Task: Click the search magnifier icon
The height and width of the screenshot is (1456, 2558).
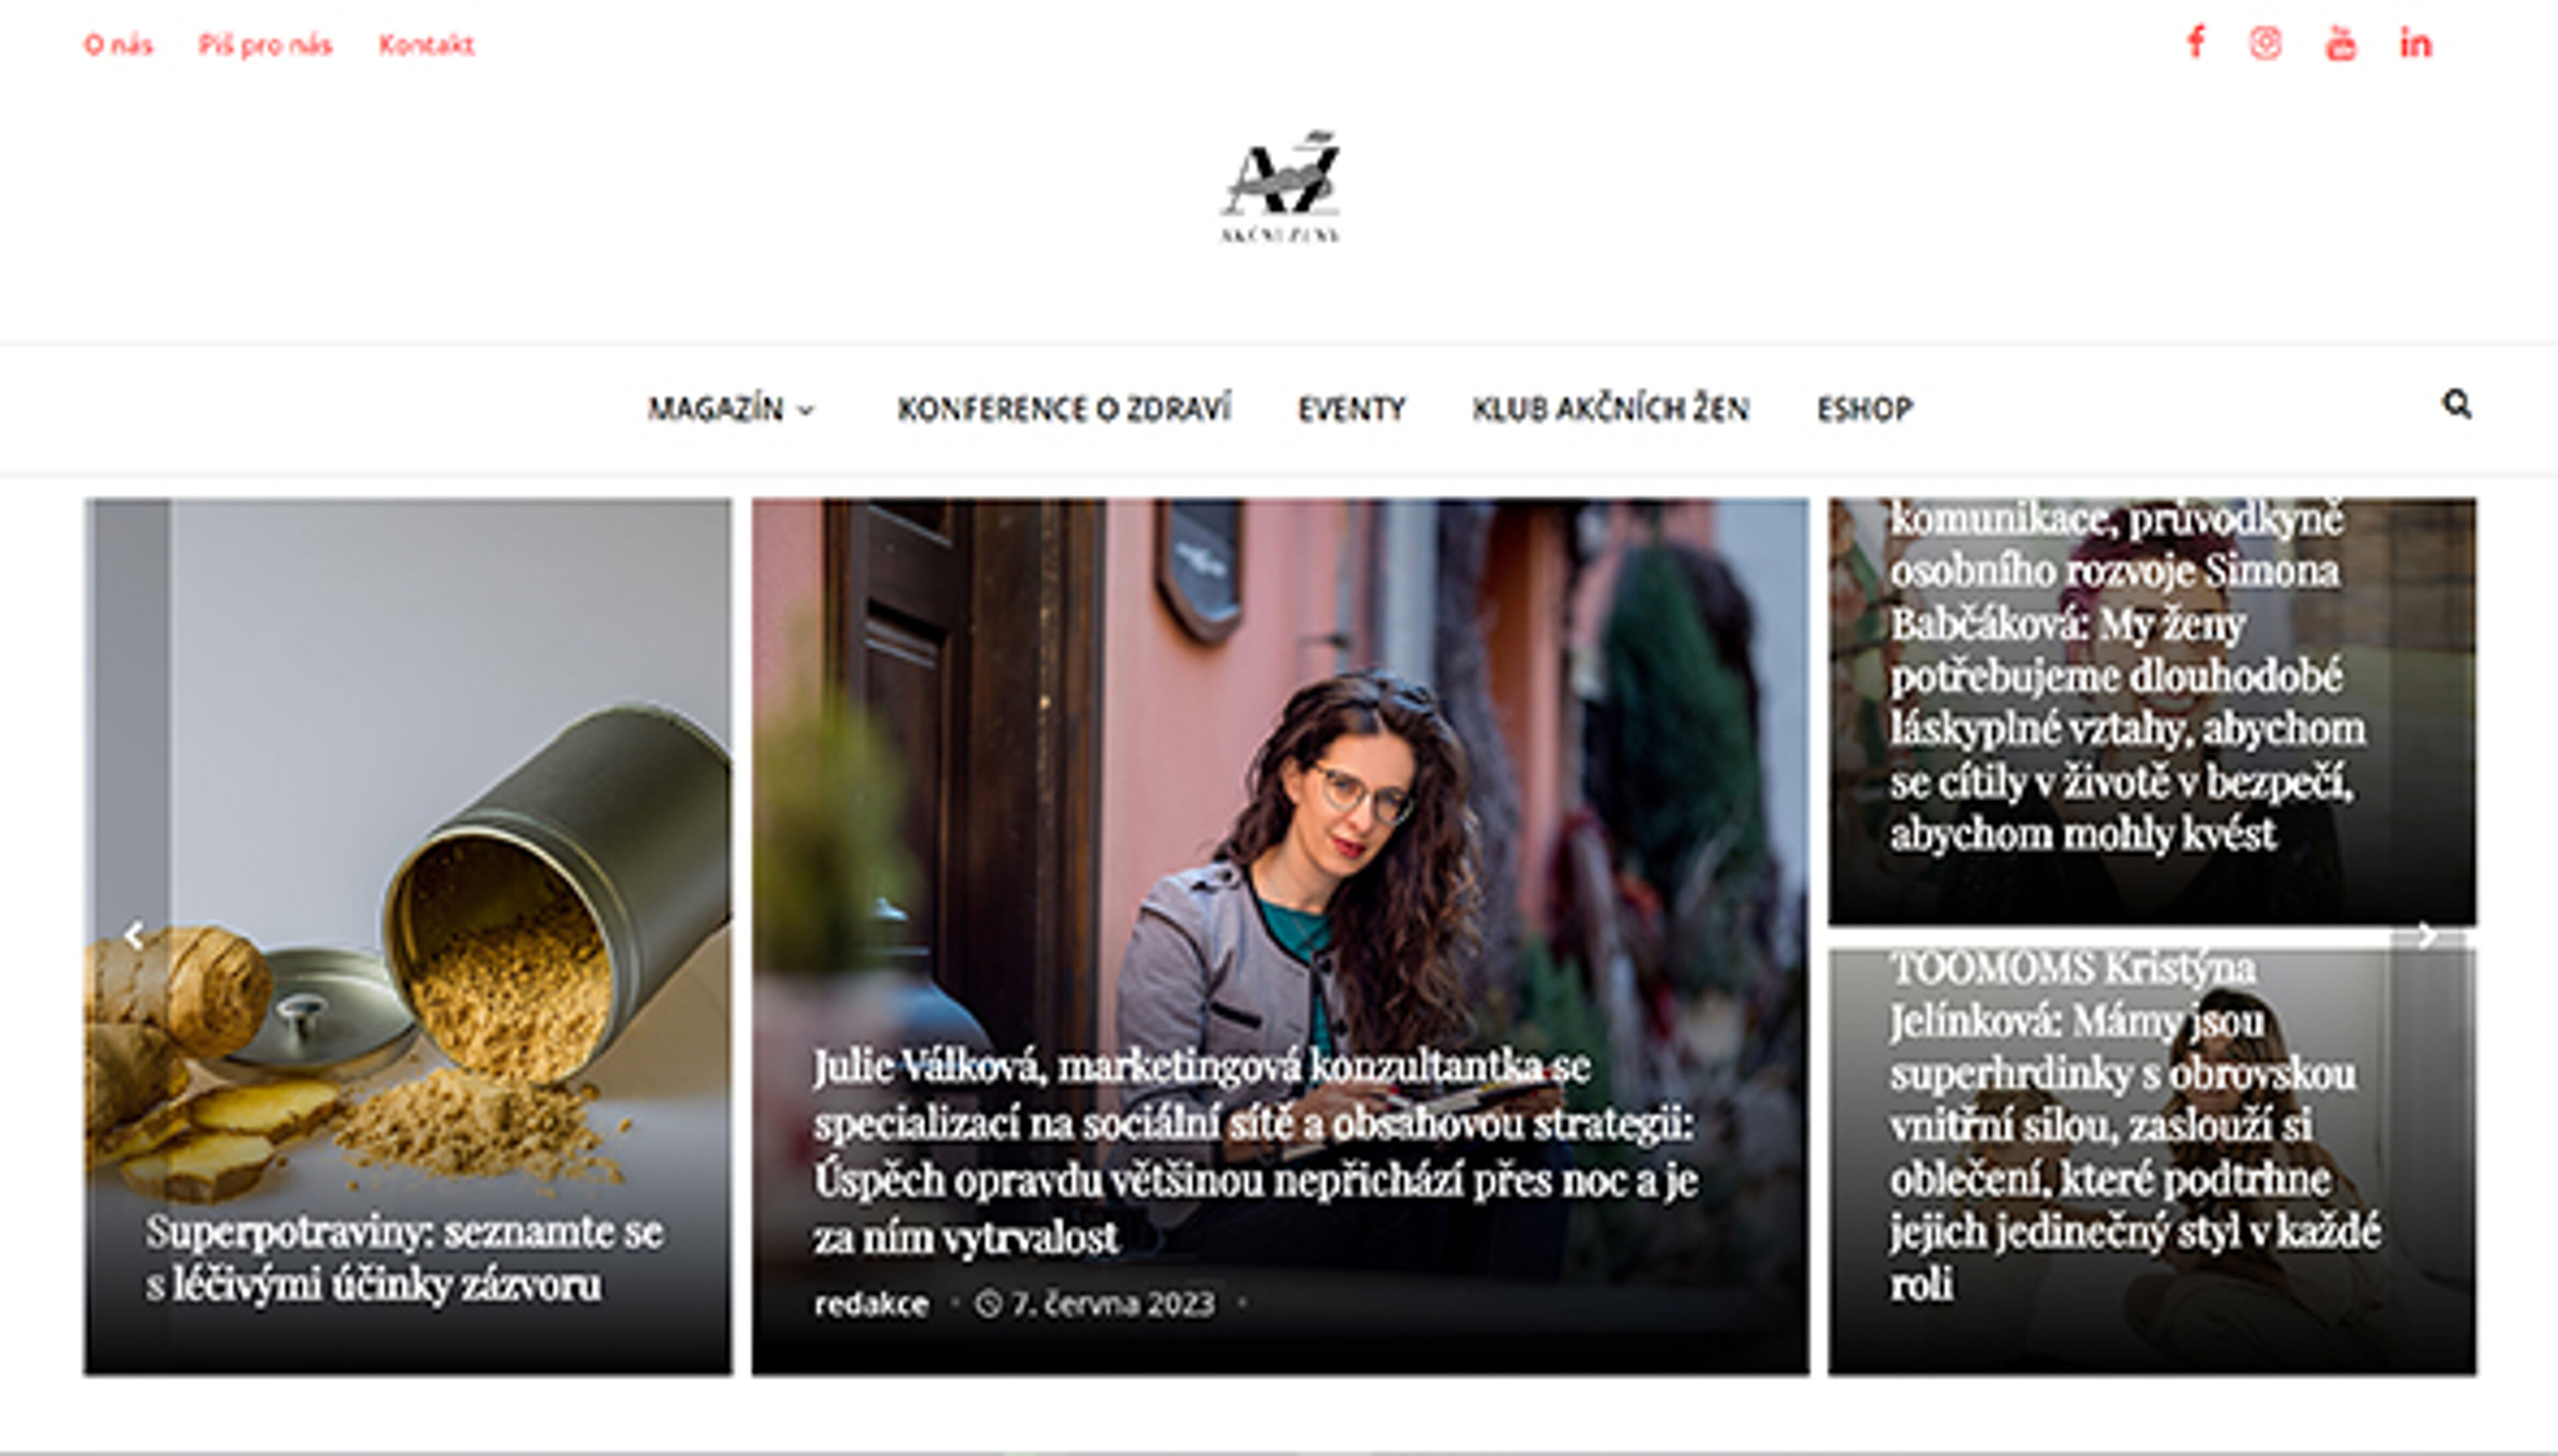Action: [x=2457, y=404]
